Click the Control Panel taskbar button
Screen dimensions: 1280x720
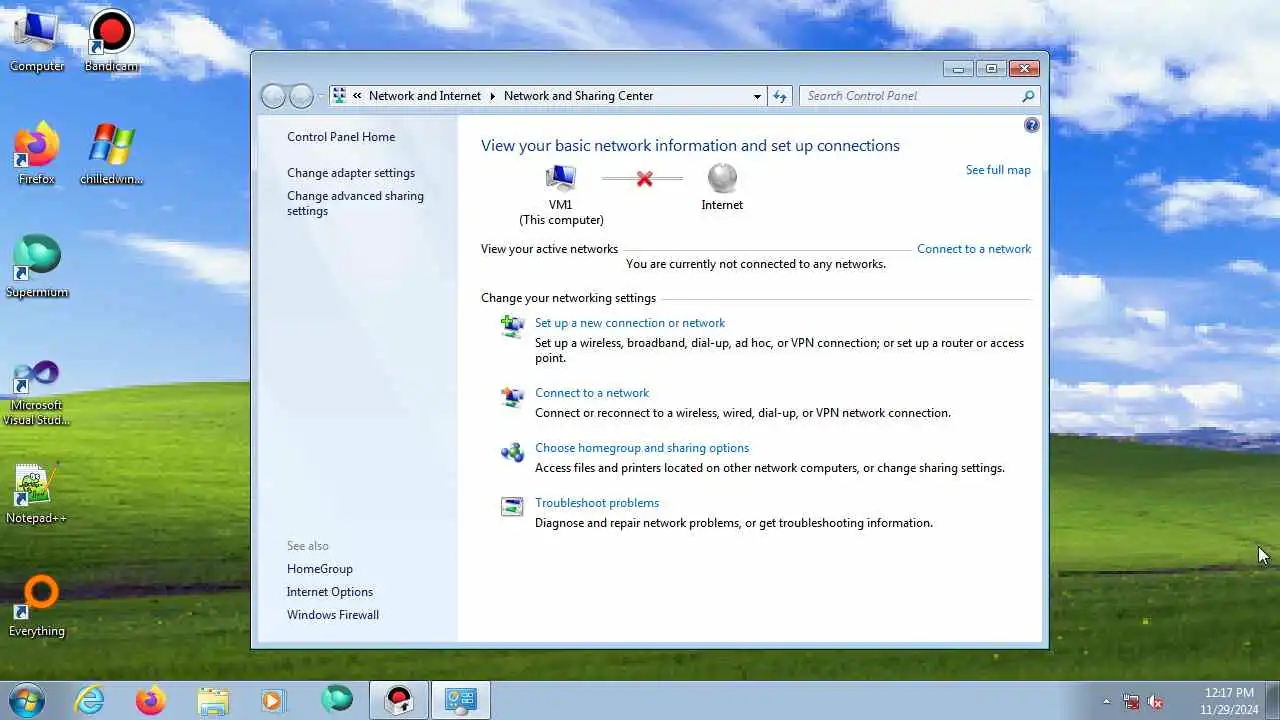click(461, 700)
